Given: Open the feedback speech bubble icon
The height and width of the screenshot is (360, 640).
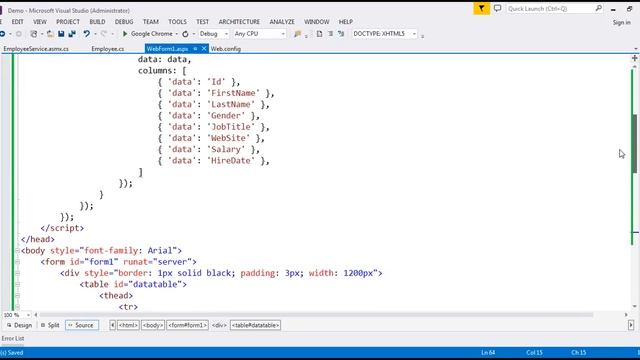Looking at the screenshot, I should [x=497, y=8].
